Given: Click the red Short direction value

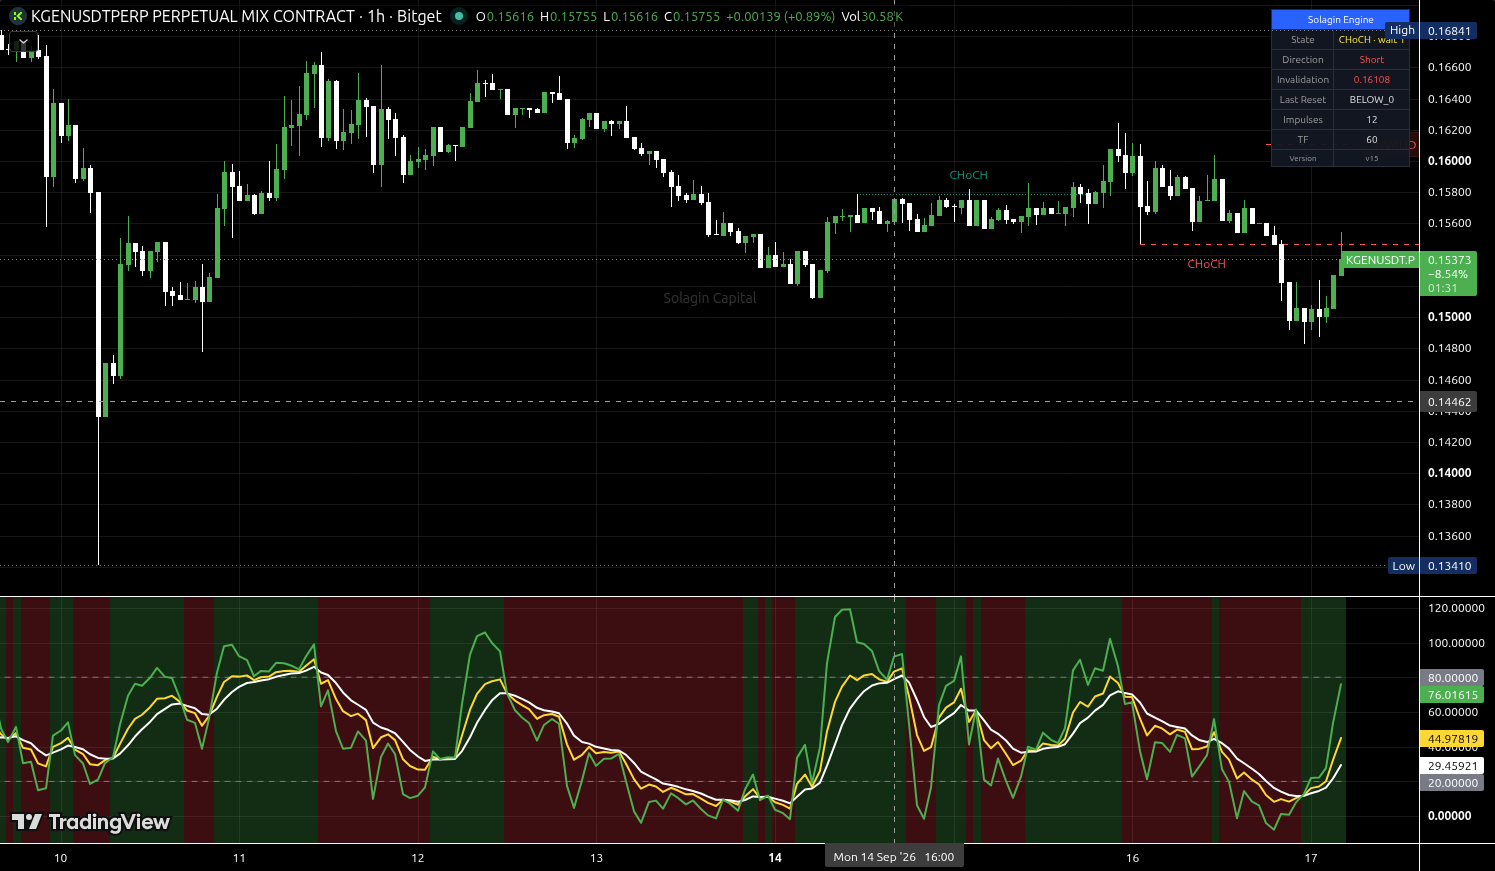Looking at the screenshot, I should (x=1372, y=60).
